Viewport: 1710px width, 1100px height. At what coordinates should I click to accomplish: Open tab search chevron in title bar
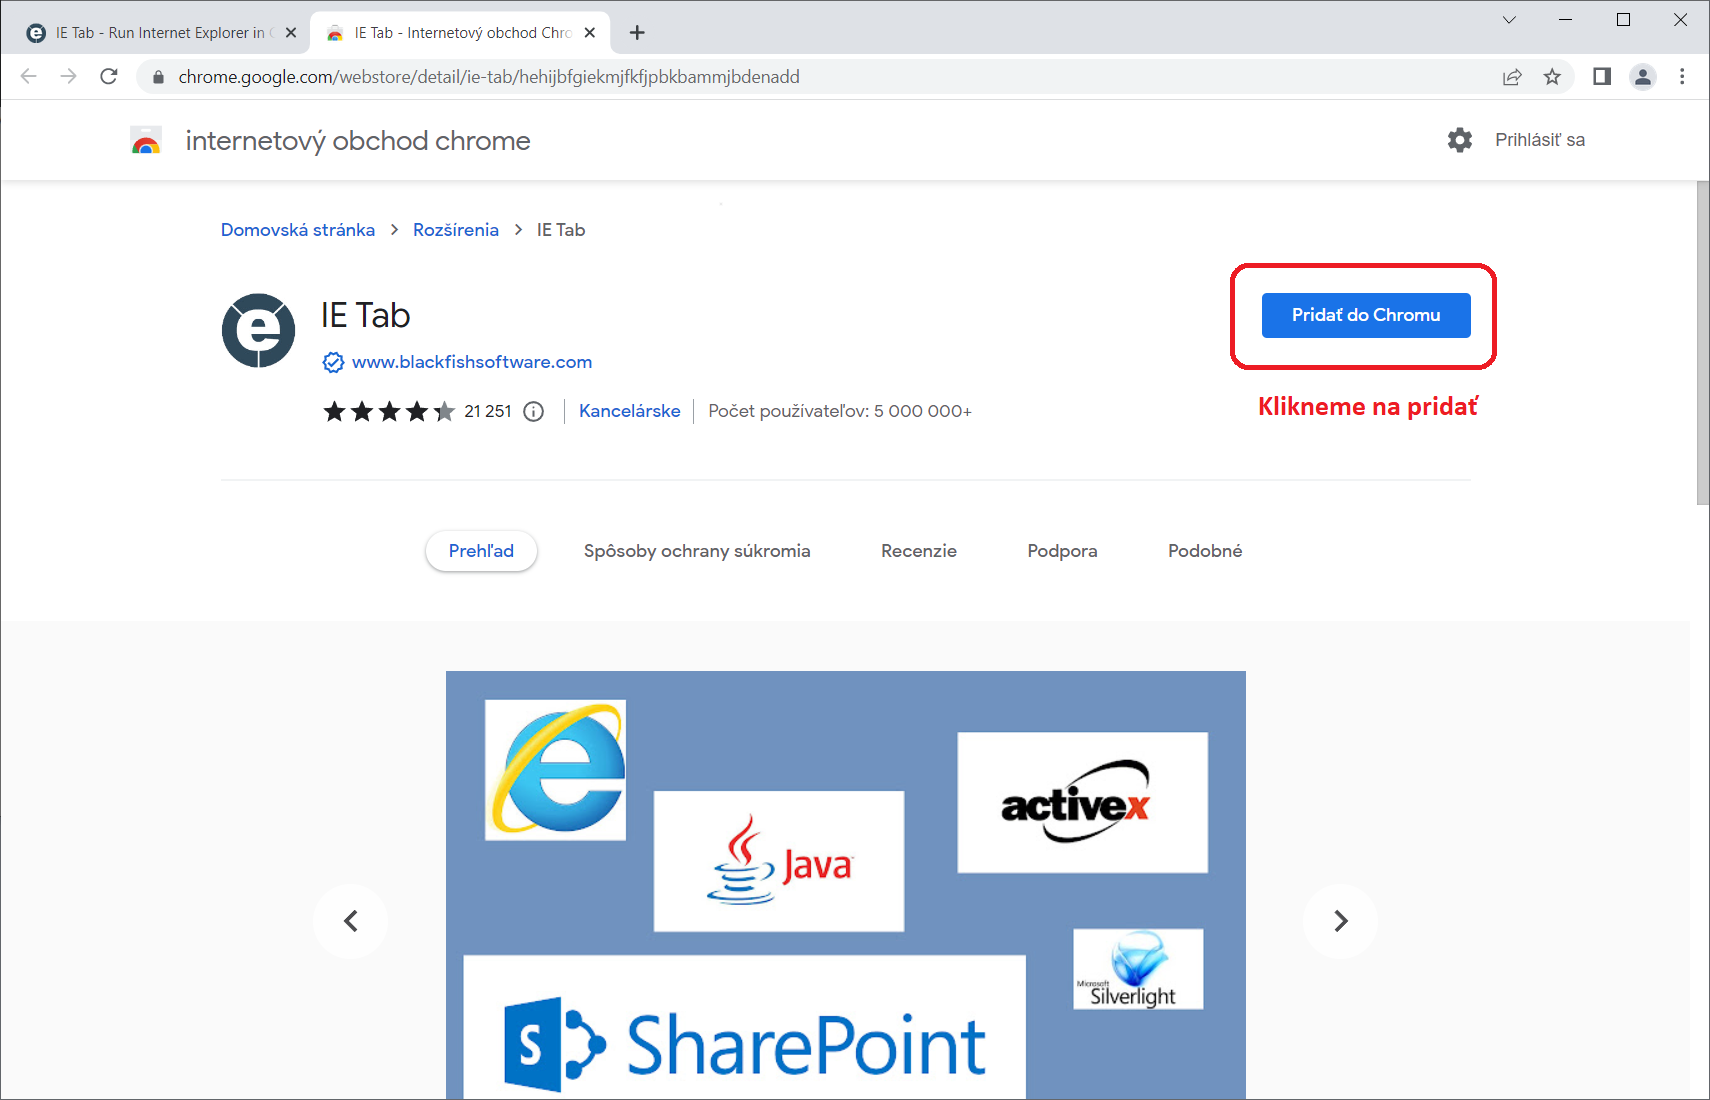pyautogui.click(x=1509, y=20)
